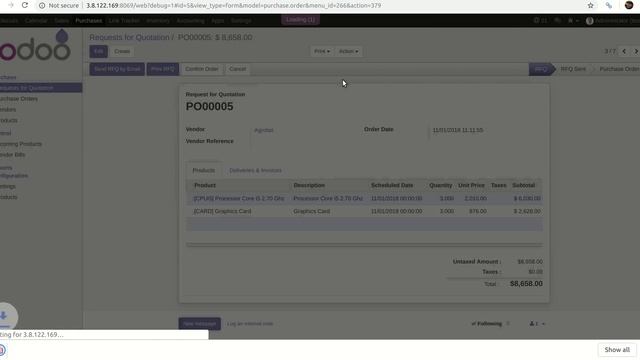Click the Requests for Quotation breadcrumb
Viewport: 640px width, 360px height.
(x=129, y=37)
